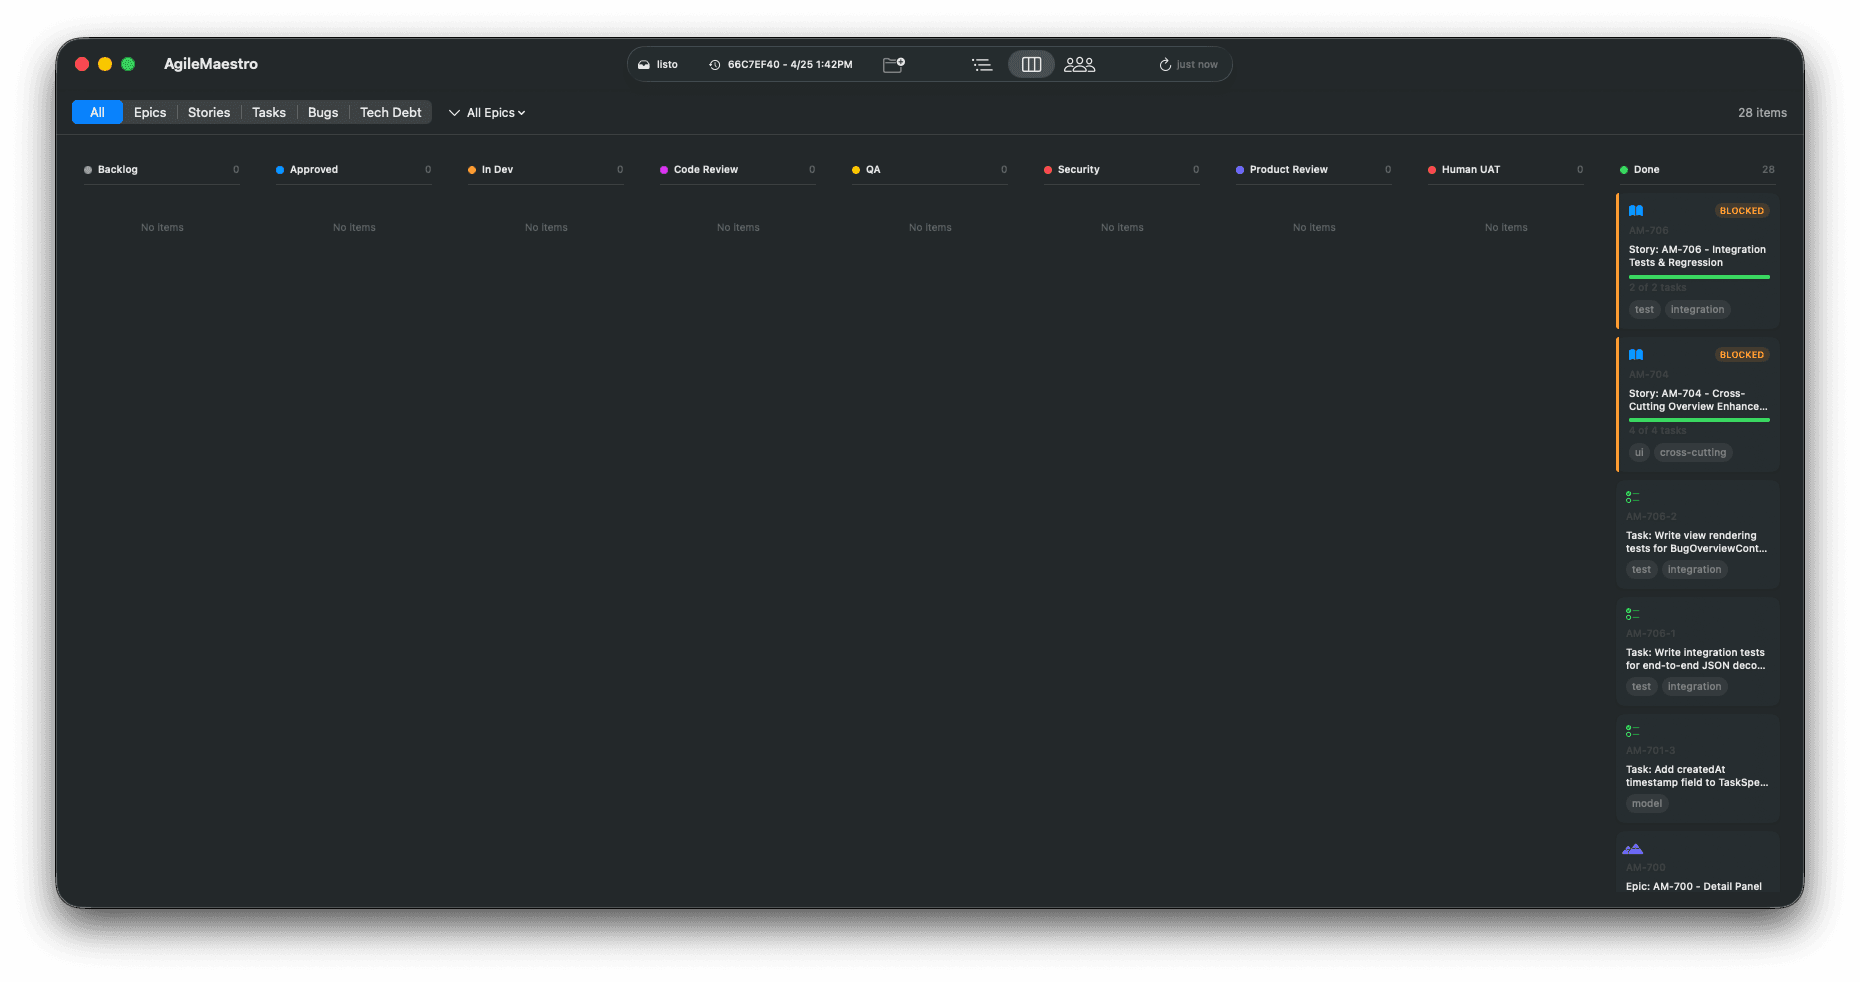Image resolution: width=1860 pixels, height=982 pixels.
Task: Click the test tag on AM-706-1 task
Action: click(1641, 687)
